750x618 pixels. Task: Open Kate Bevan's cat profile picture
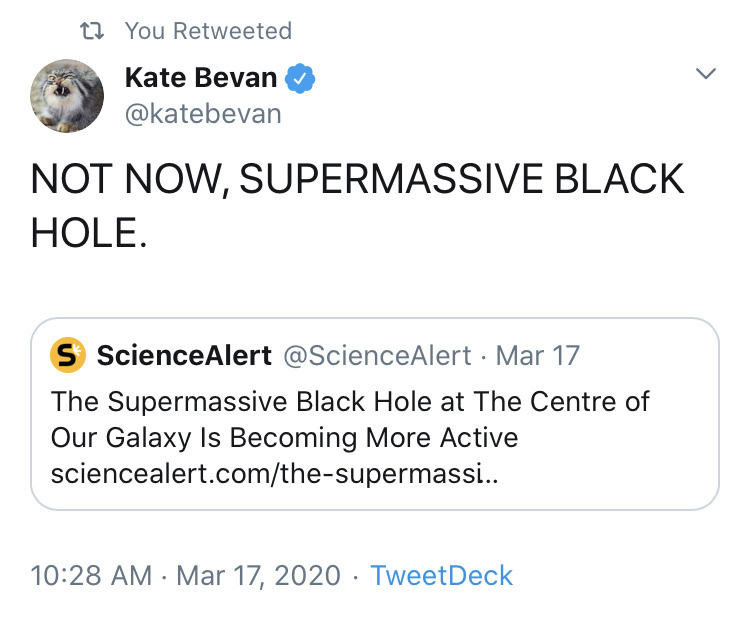[x=67, y=96]
